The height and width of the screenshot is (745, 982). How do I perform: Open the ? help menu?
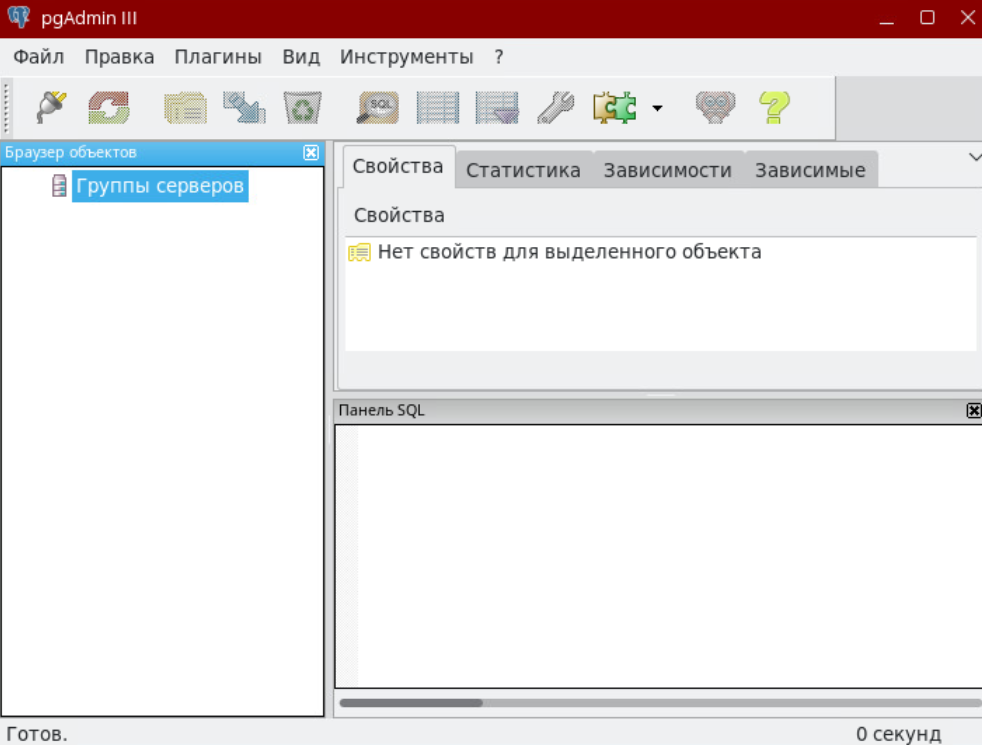pos(499,57)
